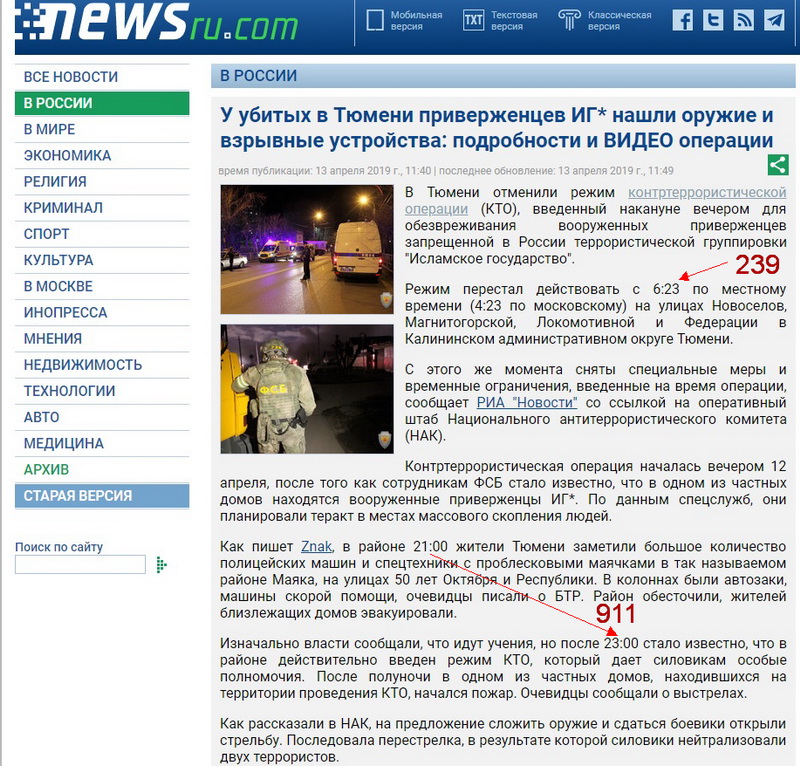
Task: Click the mobile version phone icon
Action: click(x=374, y=20)
